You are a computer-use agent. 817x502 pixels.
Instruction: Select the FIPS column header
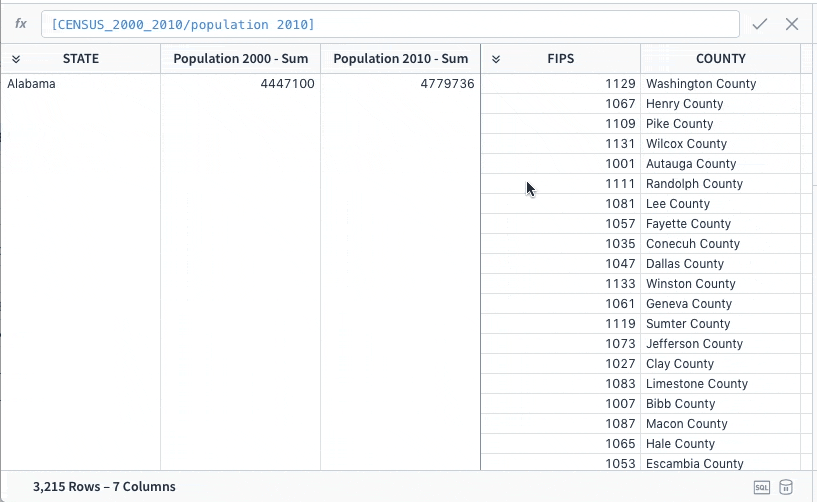pyautogui.click(x=561, y=58)
